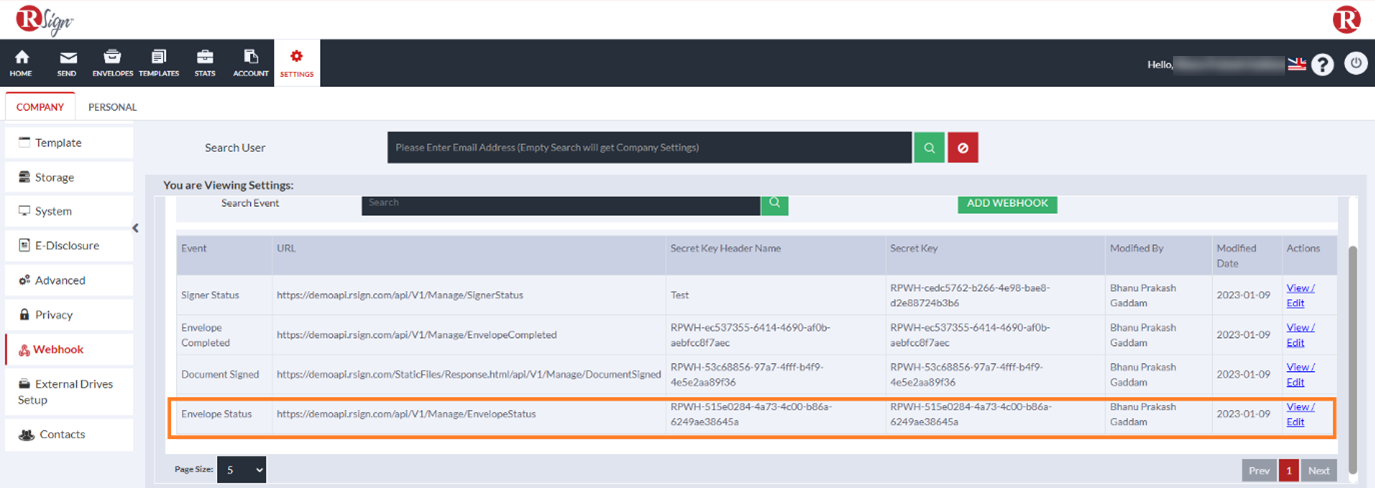Open Contacts in sidebar
This screenshot has width=1375, height=488.
(69, 434)
